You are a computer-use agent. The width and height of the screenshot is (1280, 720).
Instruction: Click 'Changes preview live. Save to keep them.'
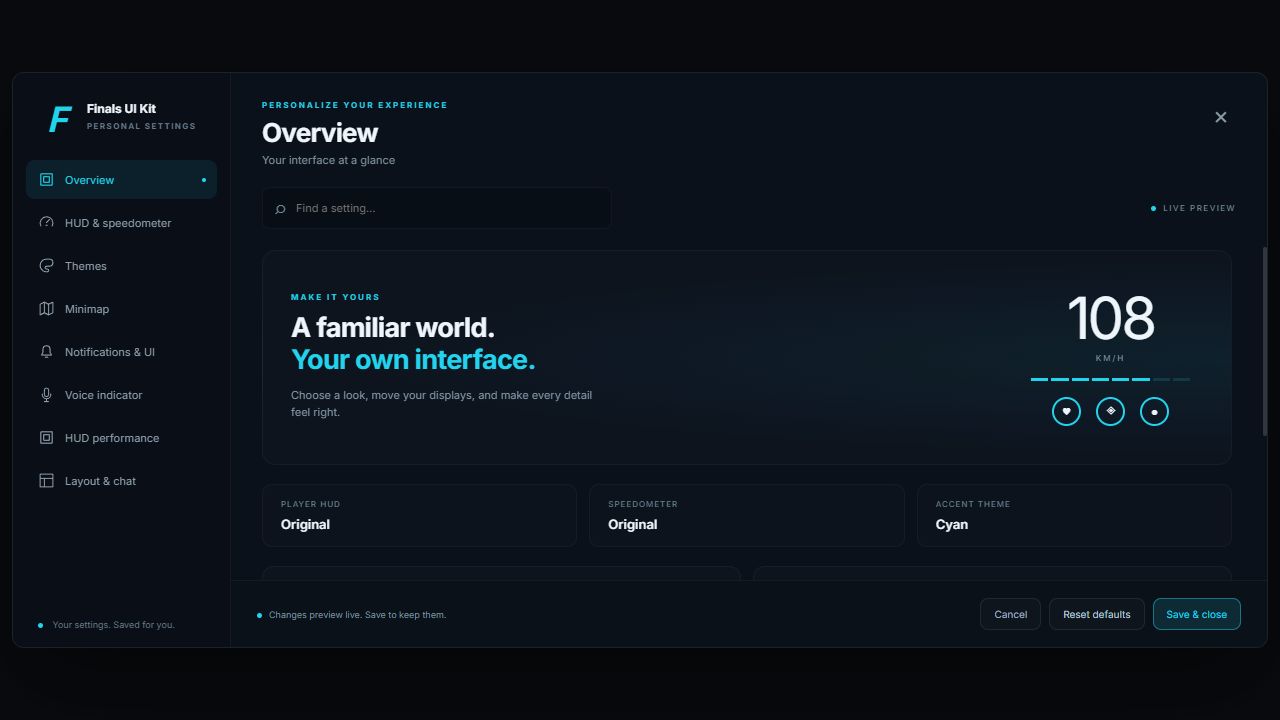coord(357,615)
